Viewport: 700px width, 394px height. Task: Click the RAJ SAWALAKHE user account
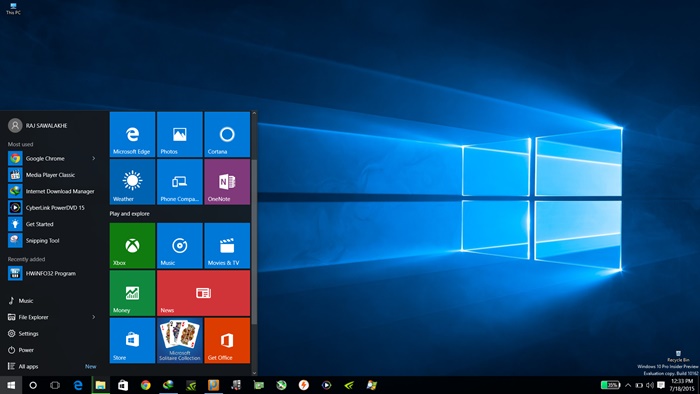(x=38, y=125)
